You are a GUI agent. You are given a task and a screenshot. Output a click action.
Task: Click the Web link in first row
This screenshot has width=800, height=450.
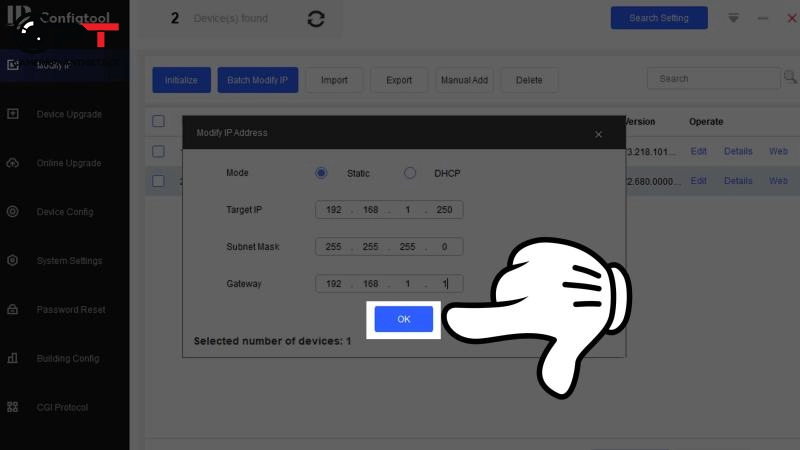778,151
